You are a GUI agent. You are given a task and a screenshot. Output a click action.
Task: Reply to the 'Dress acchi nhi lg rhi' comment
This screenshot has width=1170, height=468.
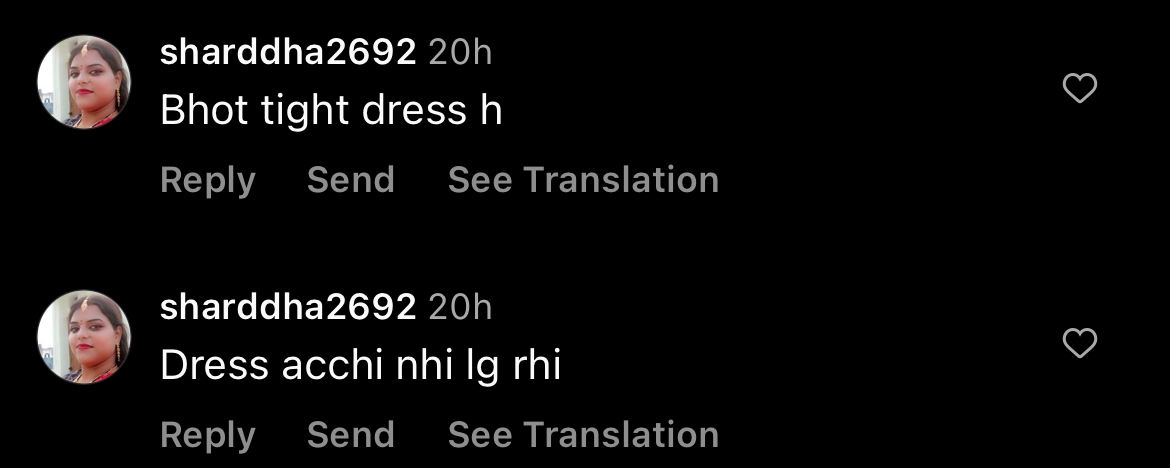pos(207,435)
